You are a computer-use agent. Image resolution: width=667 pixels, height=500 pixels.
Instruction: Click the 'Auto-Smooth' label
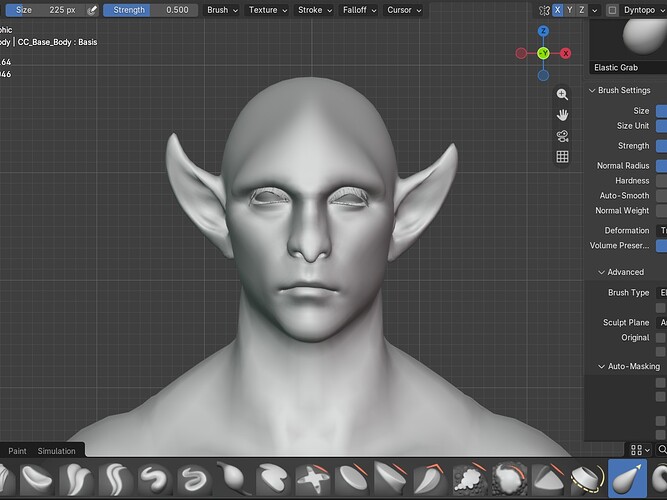point(624,196)
